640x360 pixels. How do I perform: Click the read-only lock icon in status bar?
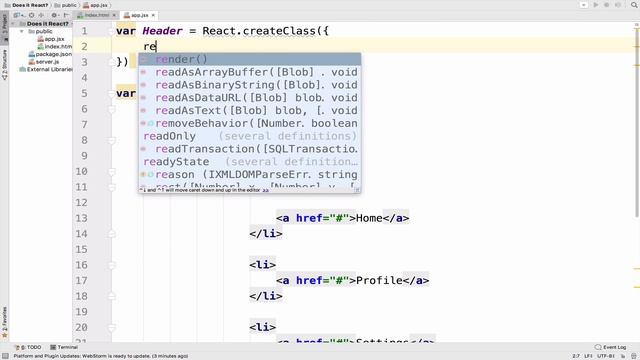(x=623, y=356)
